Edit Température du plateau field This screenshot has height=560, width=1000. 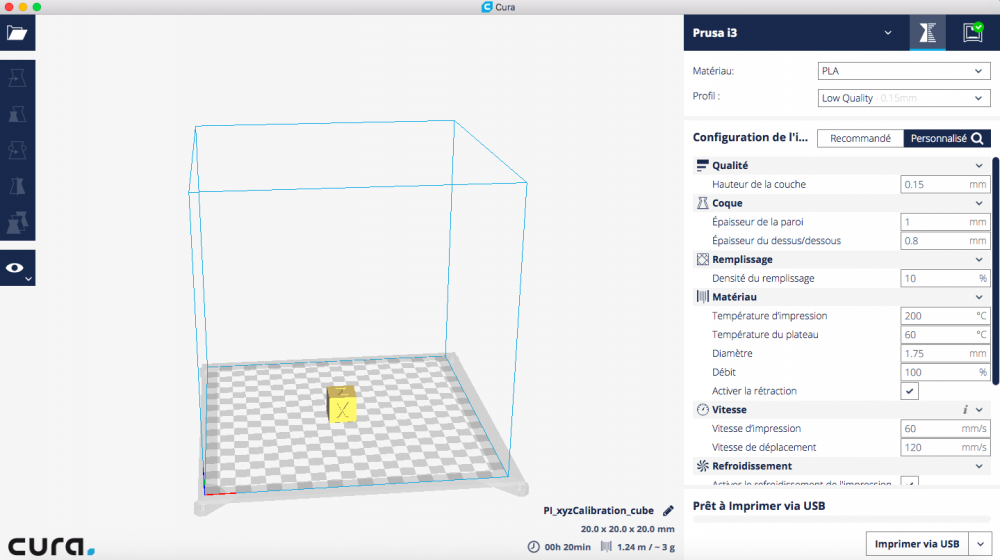[x=945, y=334]
